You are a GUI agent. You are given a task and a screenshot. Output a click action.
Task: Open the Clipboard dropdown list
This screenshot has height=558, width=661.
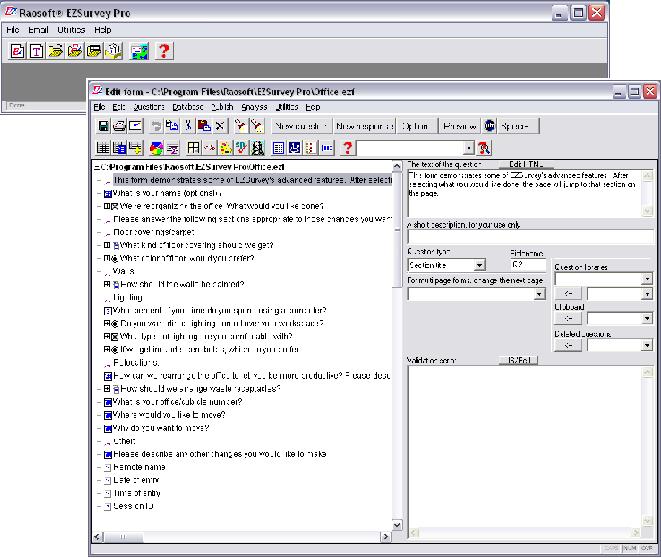pos(647,319)
